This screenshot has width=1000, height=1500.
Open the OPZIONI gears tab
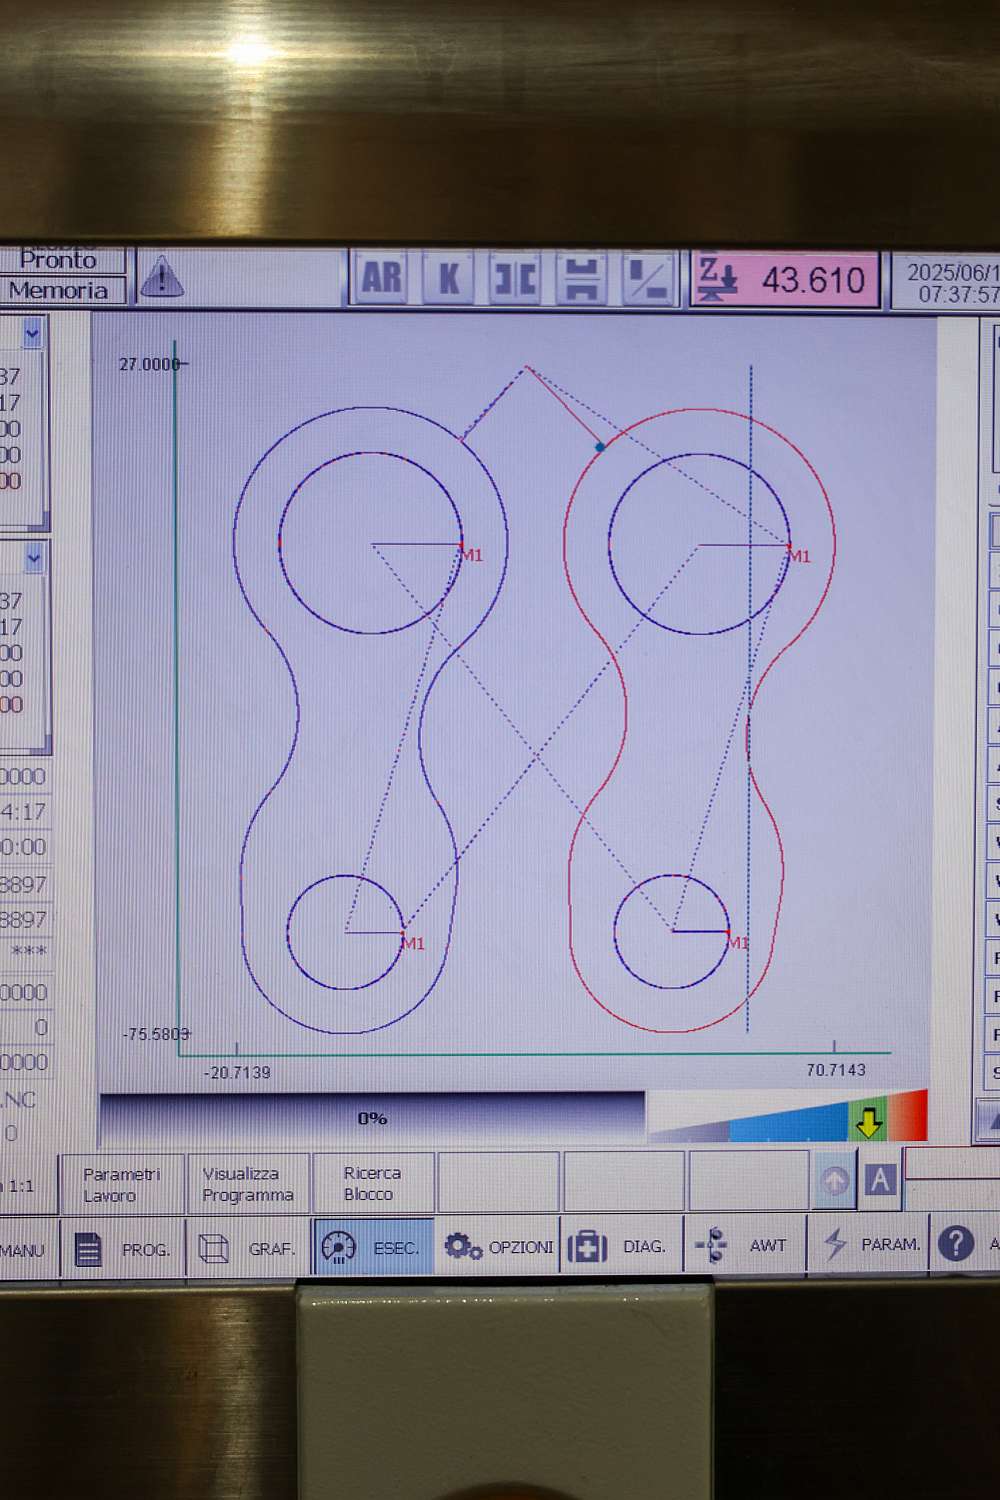point(498,1247)
